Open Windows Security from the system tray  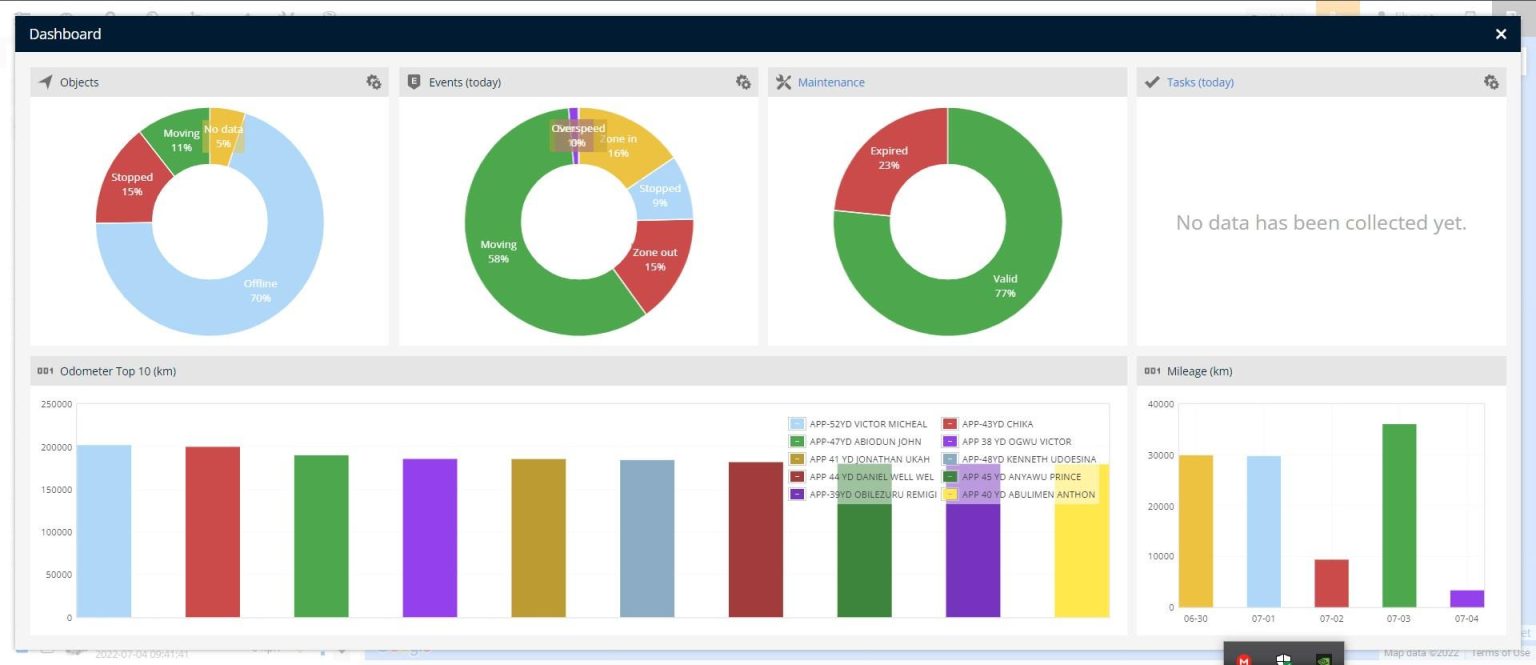(1283, 660)
